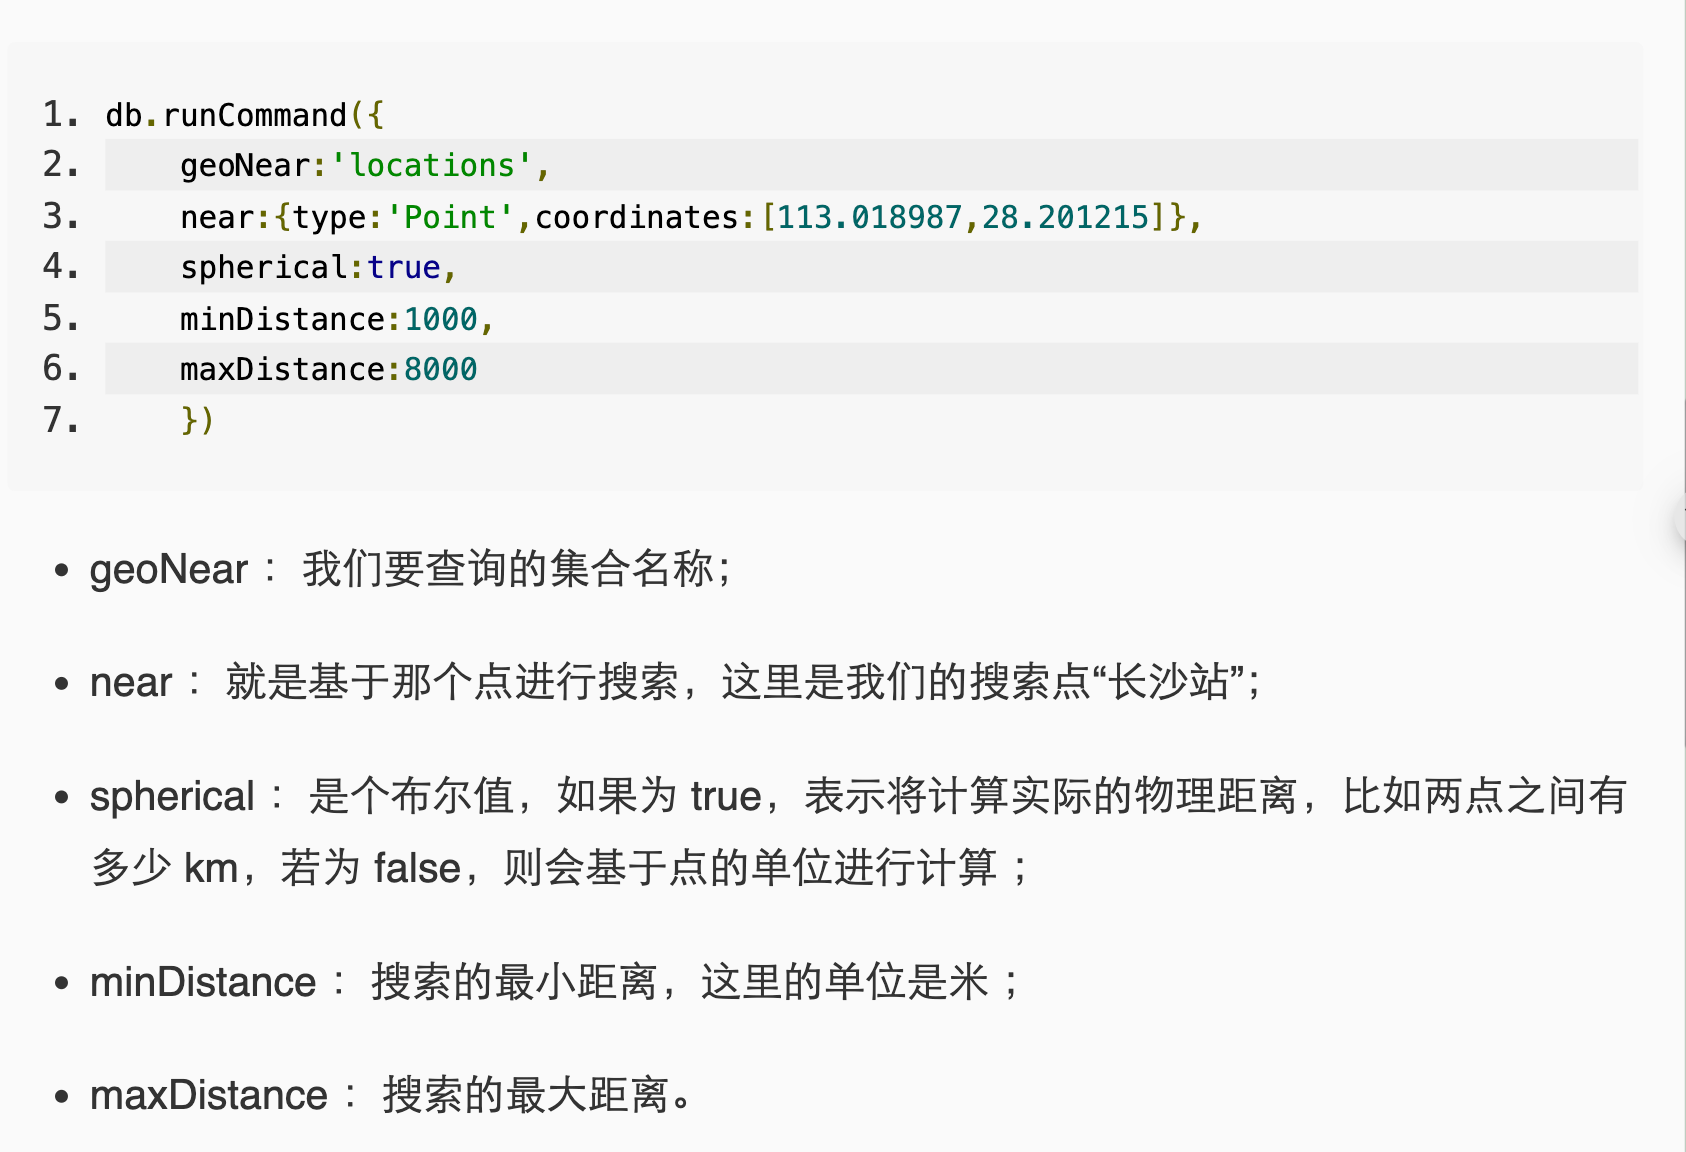Viewport: 1686px width, 1152px height.
Task: Click the maxDistance term in bullet list
Action: (208, 1096)
